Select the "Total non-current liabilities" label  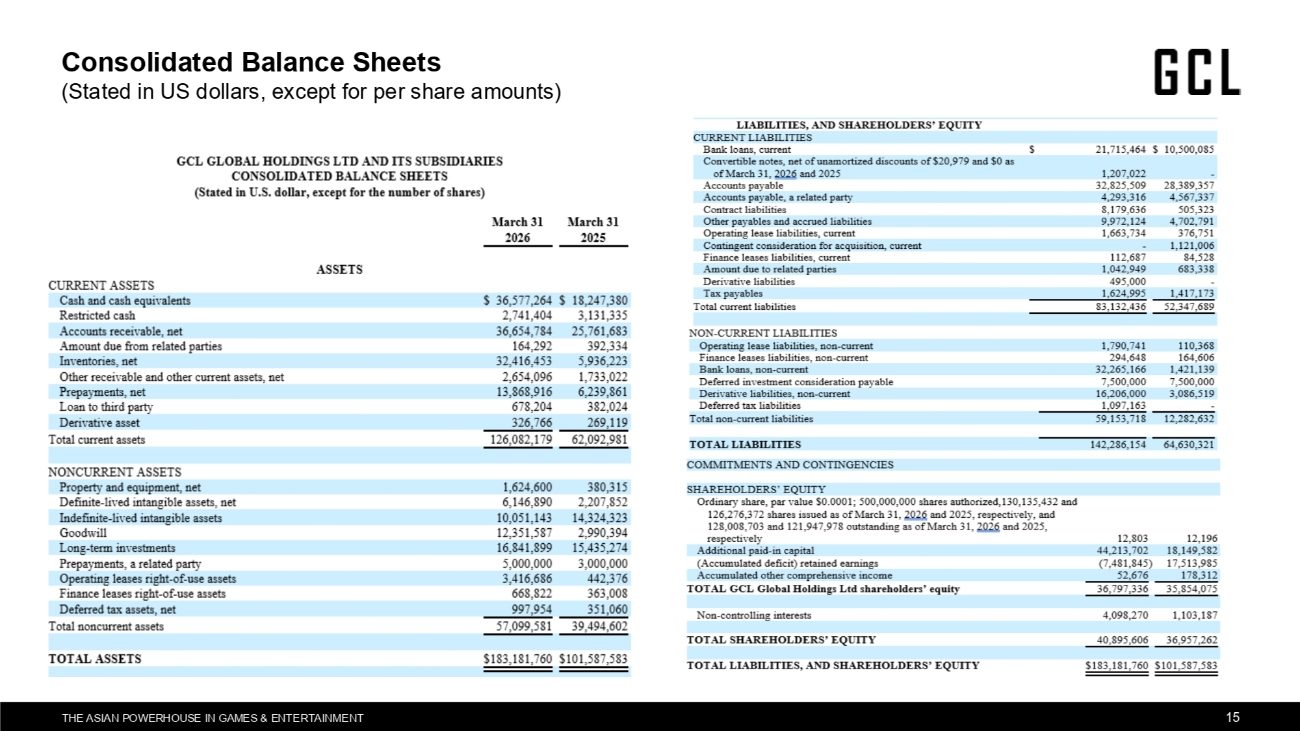point(751,418)
